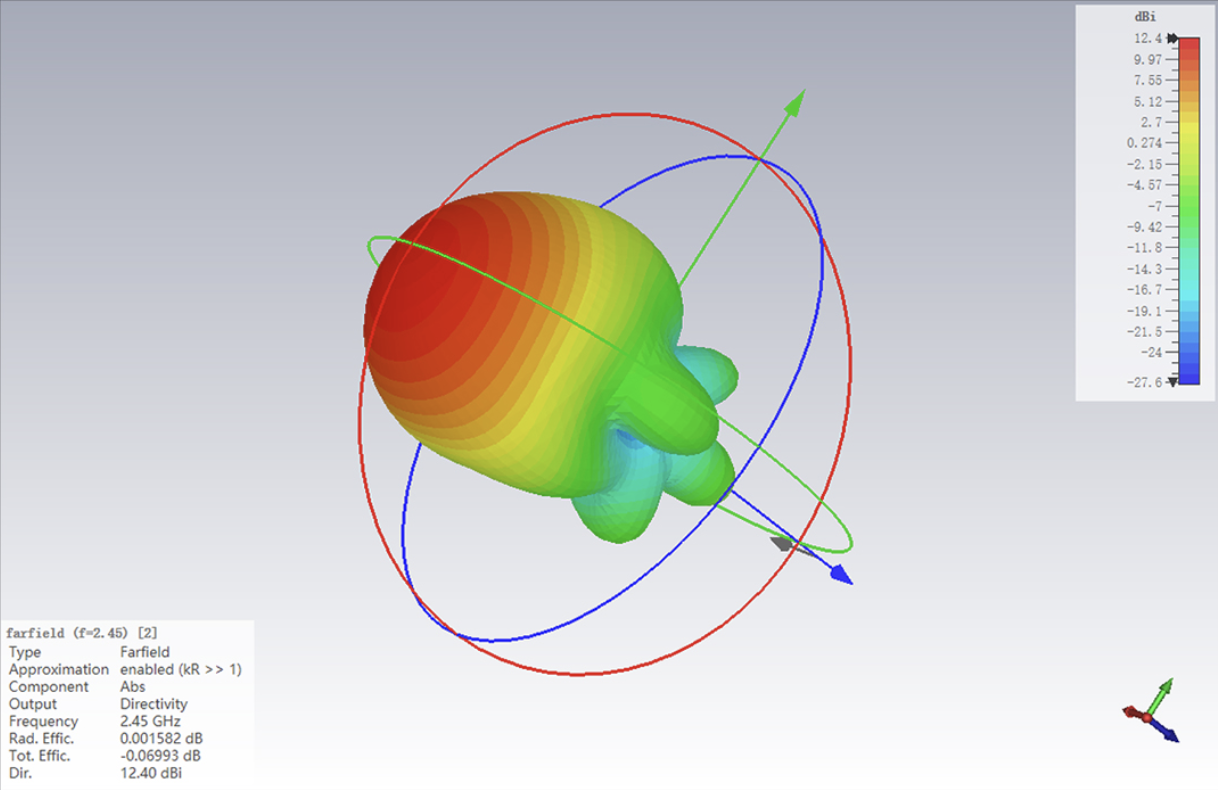Click the "-9.42" scale label
This screenshot has width=1218, height=790.
click(1145, 227)
